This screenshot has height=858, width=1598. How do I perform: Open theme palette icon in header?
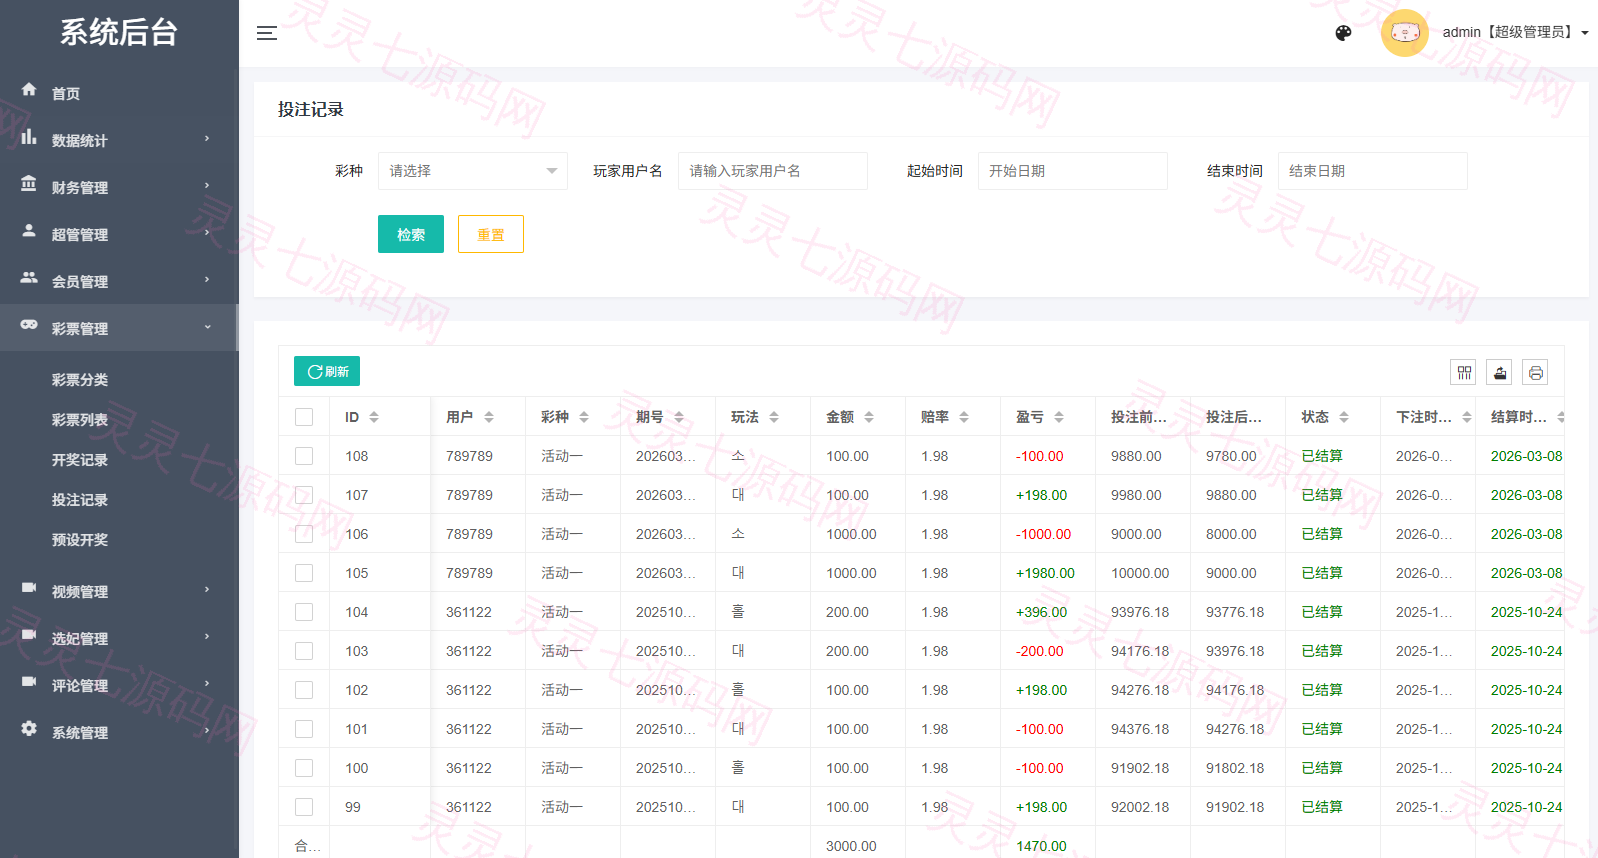(x=1343, y=33)
